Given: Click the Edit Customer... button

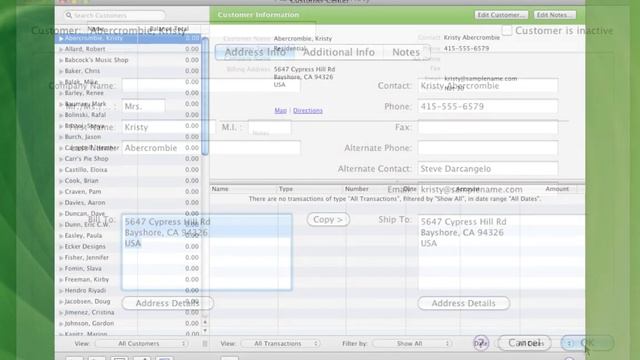Looking at the screenshot, I should pos(501,15).
